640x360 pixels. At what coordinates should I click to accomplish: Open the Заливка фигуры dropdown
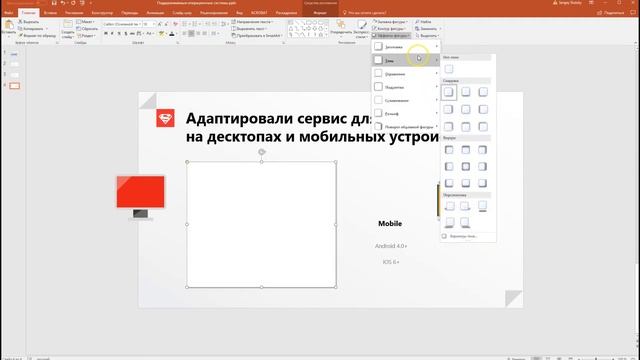(390, 22)
